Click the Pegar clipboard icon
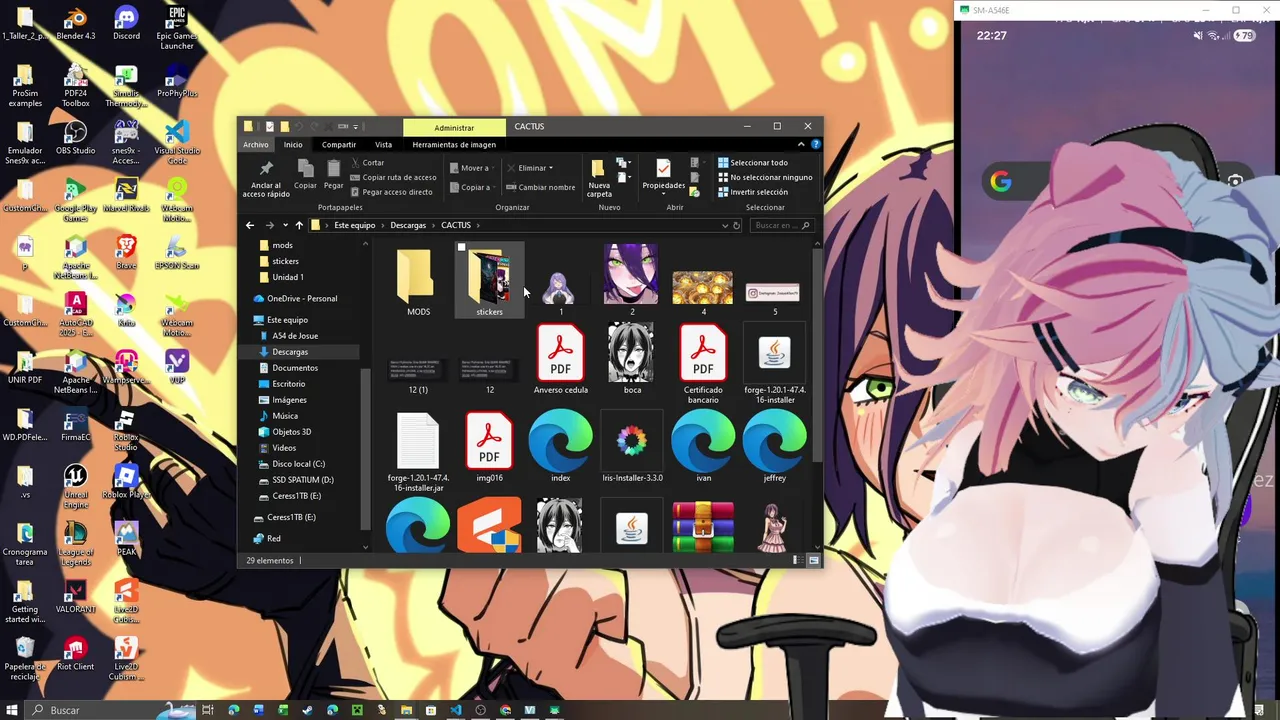 (x=333, y=174)
